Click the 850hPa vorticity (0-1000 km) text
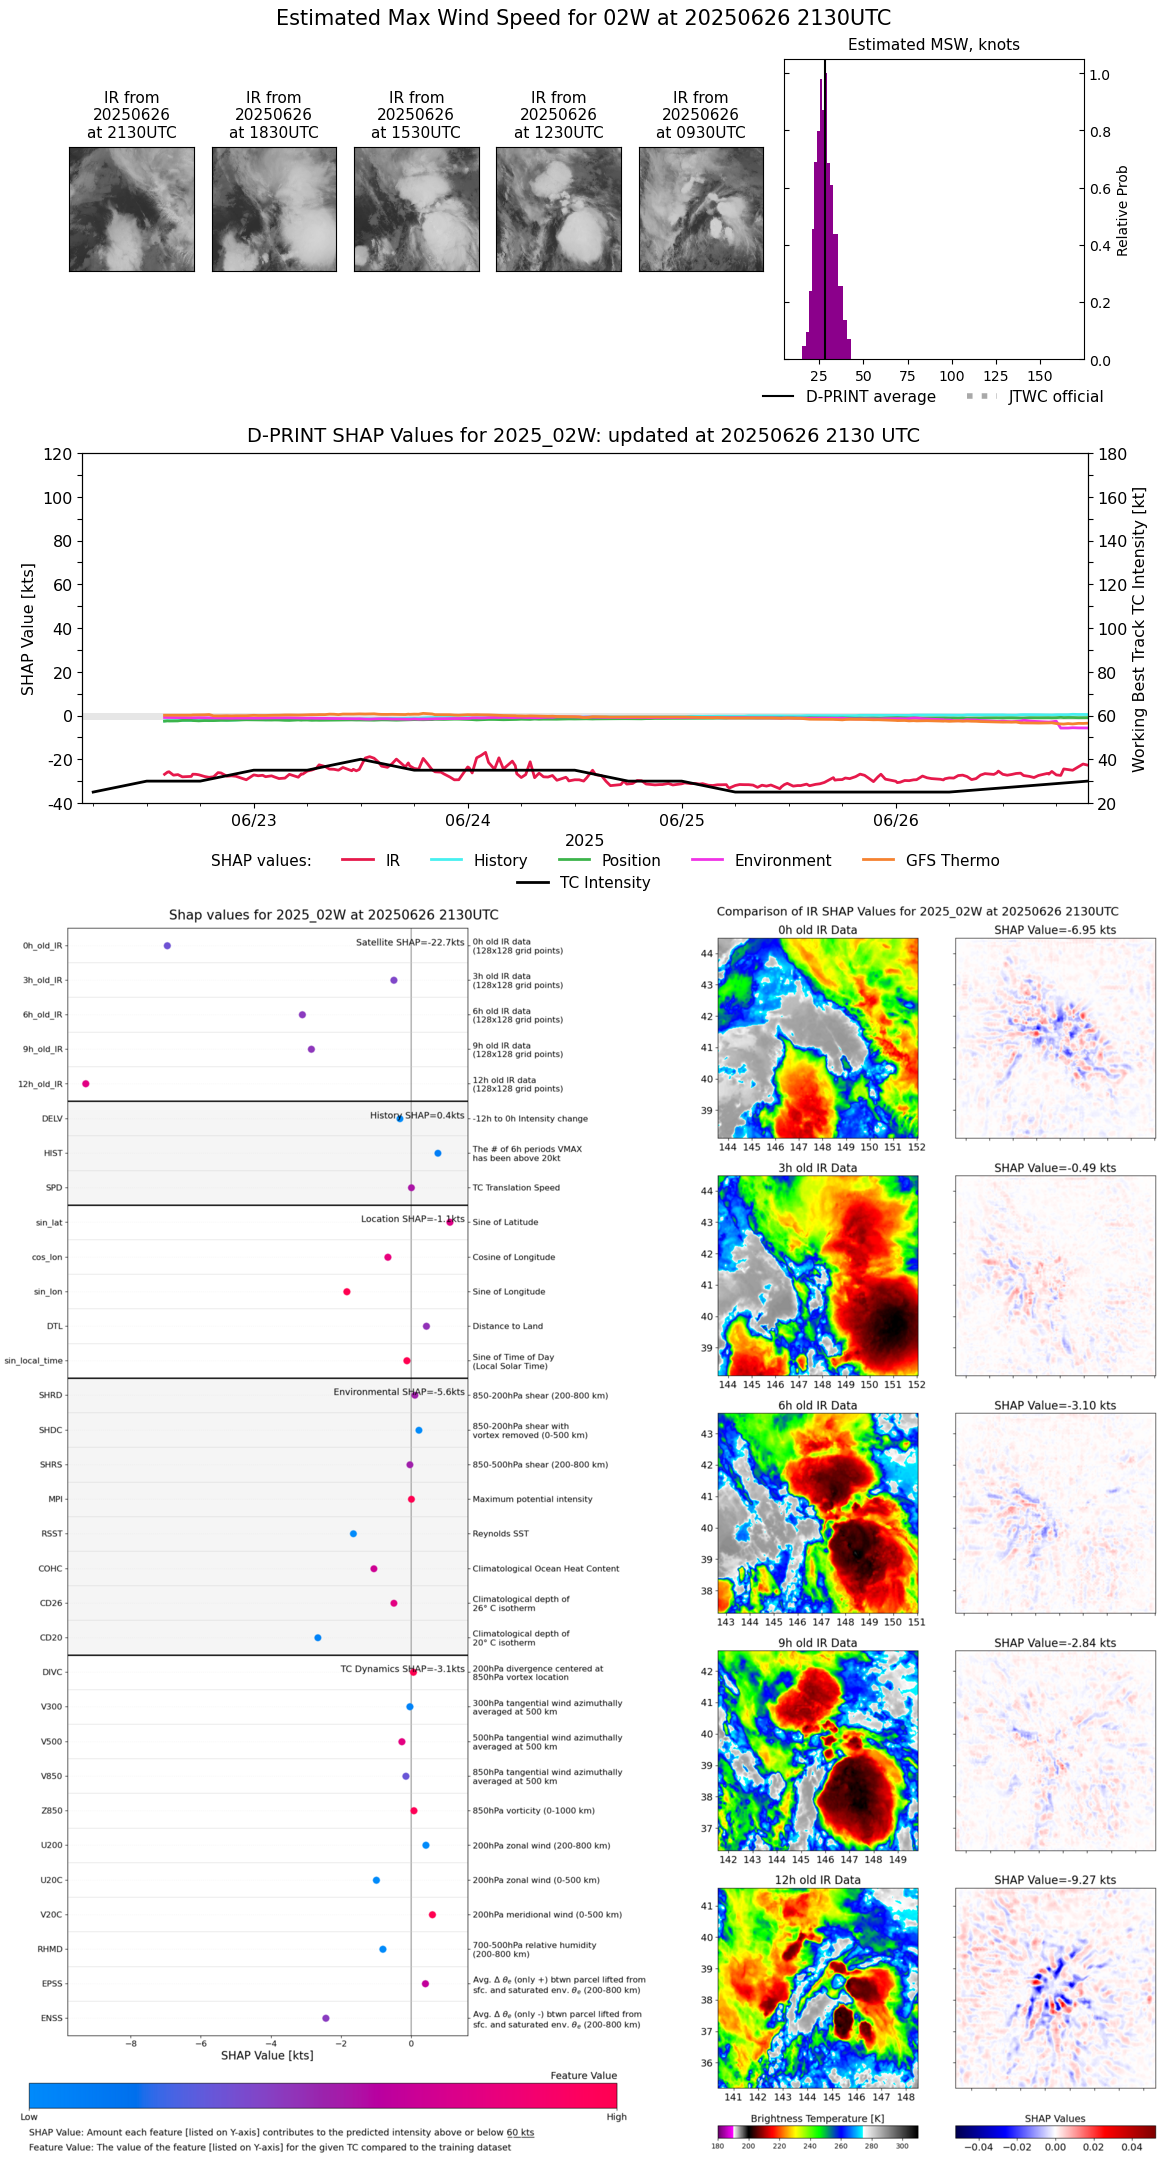 point(533,1811)
